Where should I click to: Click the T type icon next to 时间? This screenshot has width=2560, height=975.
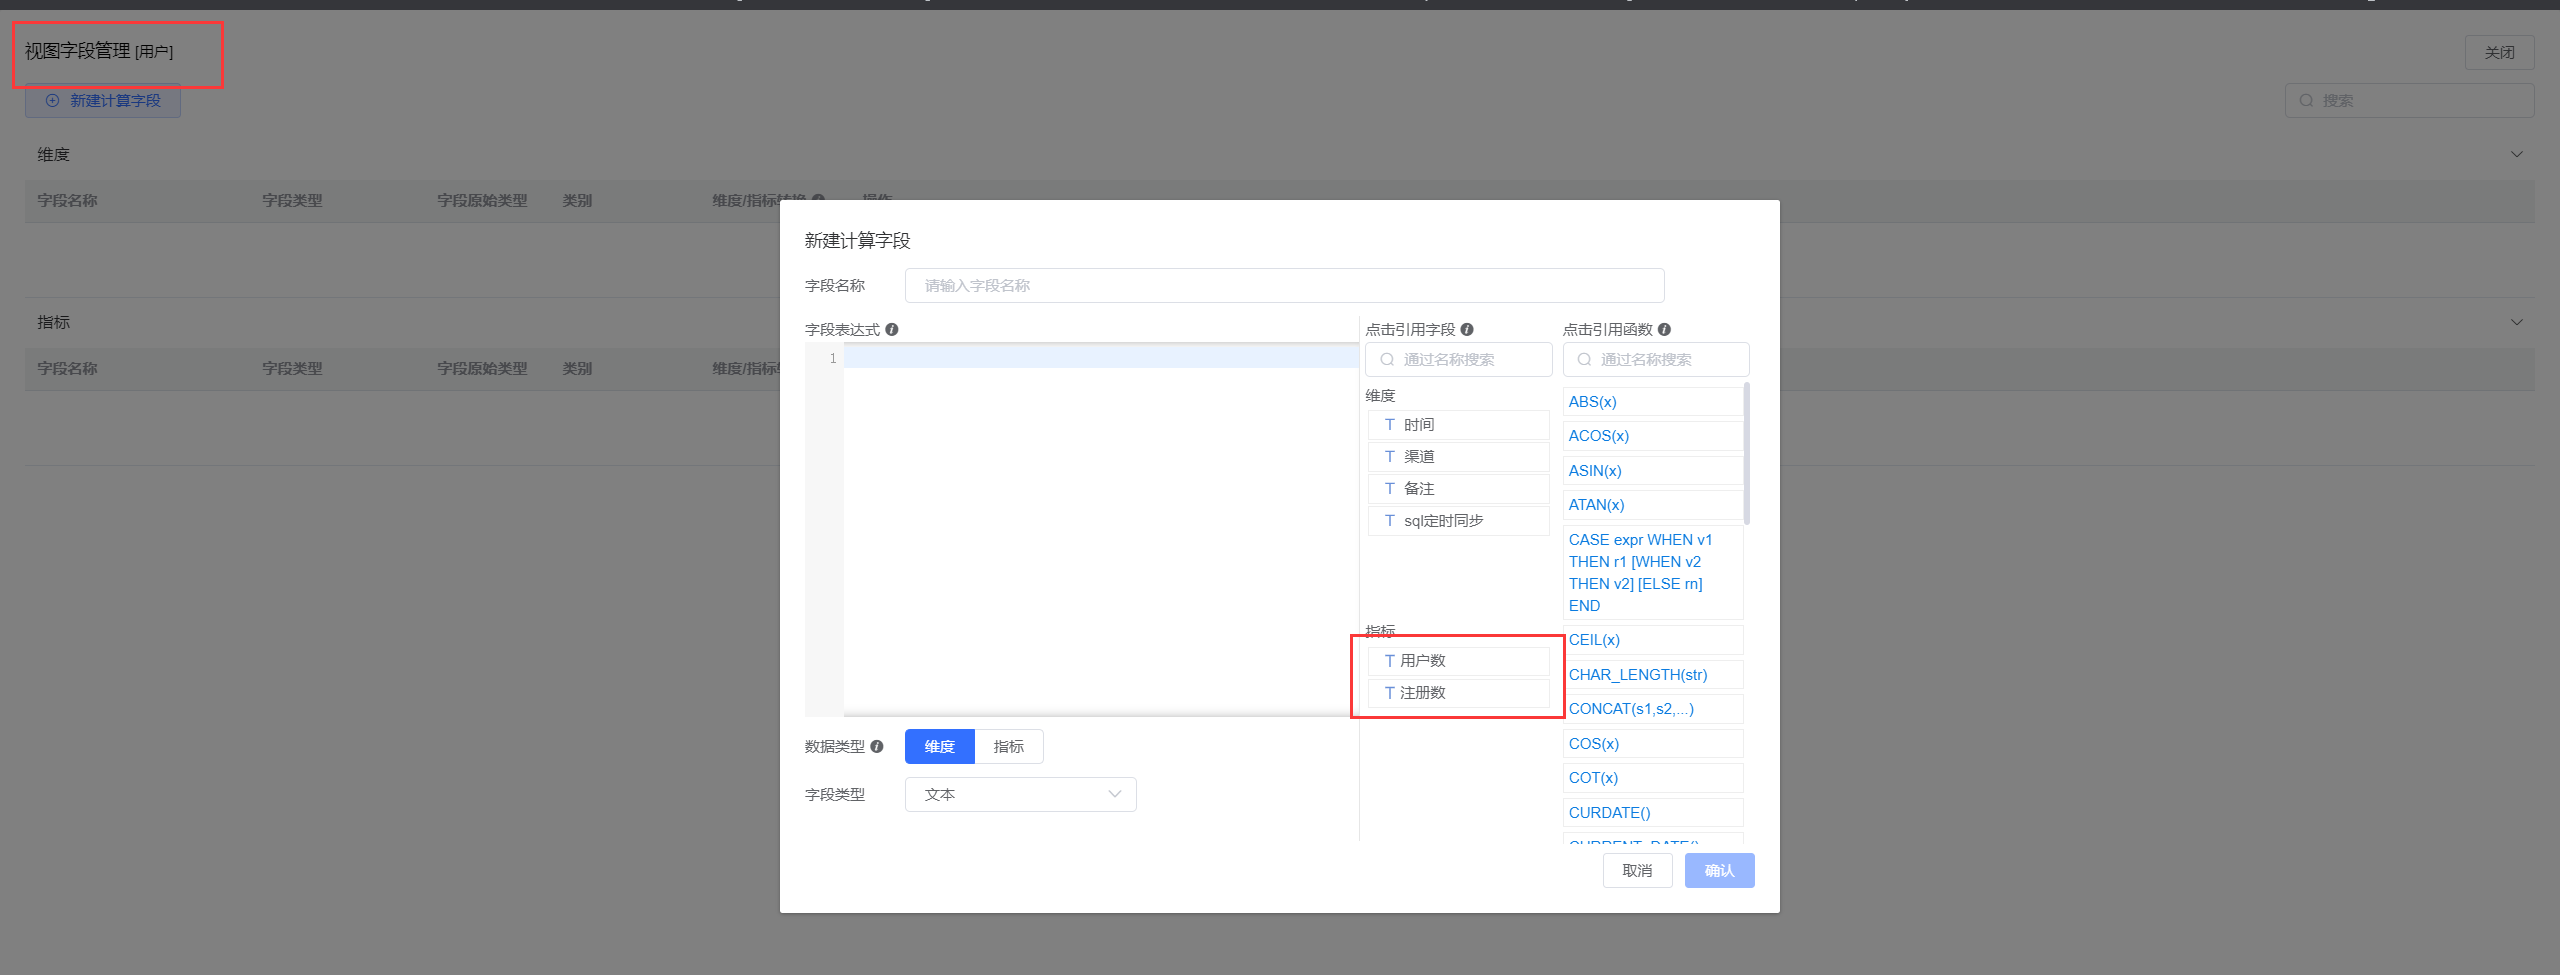1390,424
